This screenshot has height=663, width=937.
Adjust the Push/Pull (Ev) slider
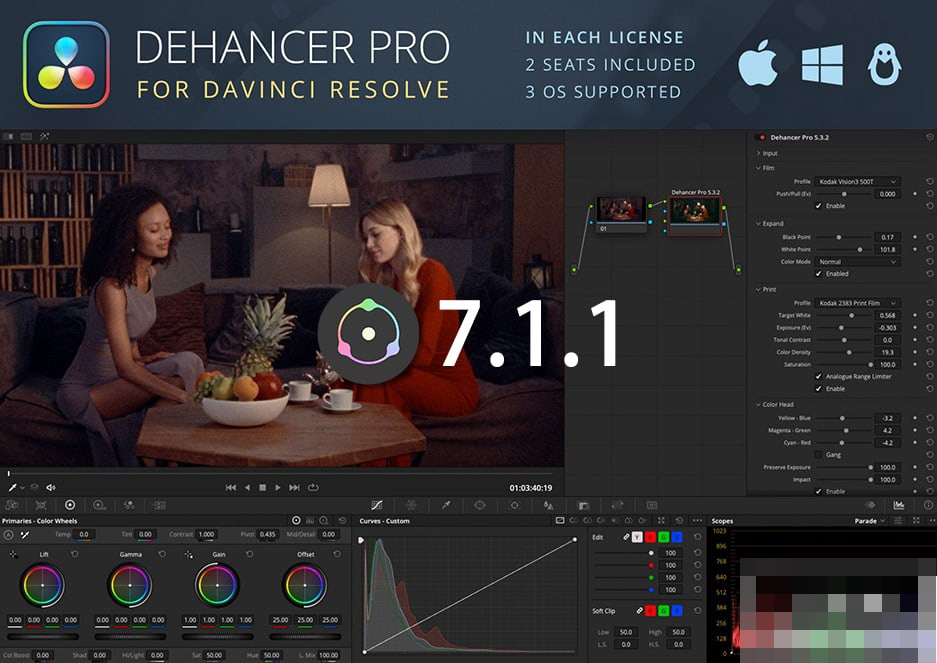844,194
